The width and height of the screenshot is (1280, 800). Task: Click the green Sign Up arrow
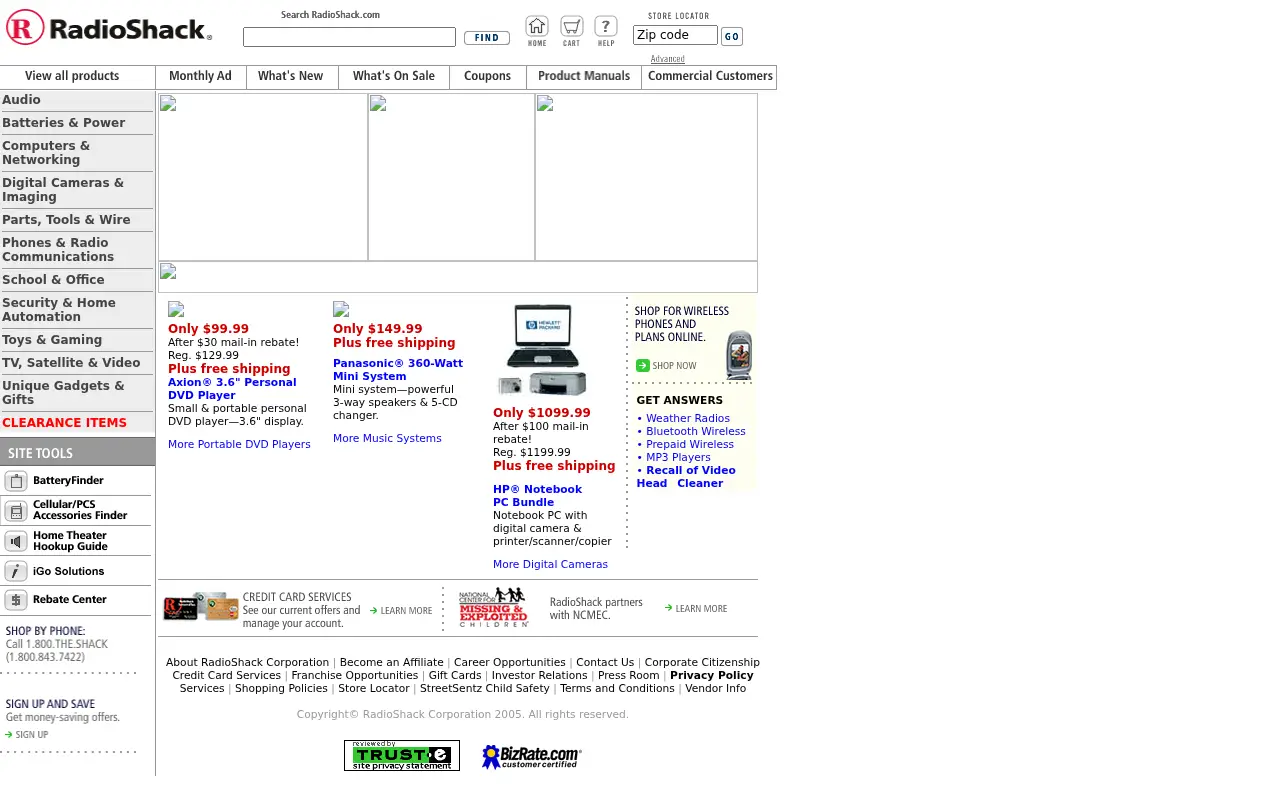tap(9, 735)
